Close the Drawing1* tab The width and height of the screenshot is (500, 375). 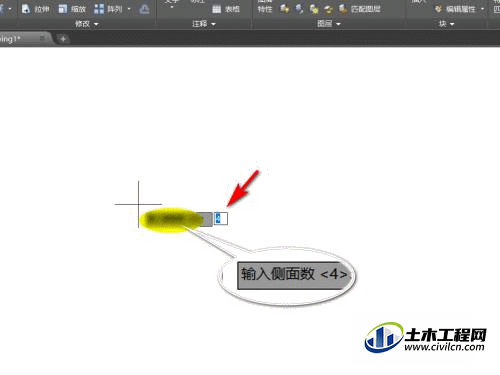click(x=42, y=39)
